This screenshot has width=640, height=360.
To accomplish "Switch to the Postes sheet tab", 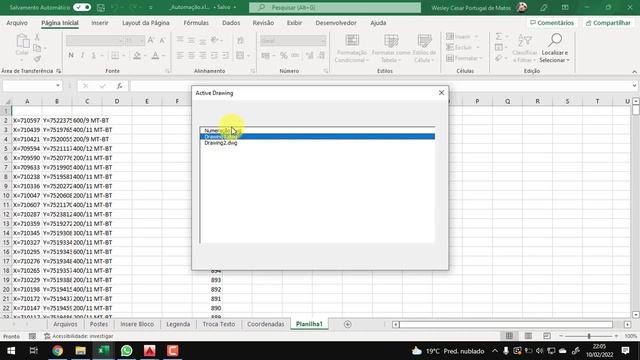I will (99, 324).
